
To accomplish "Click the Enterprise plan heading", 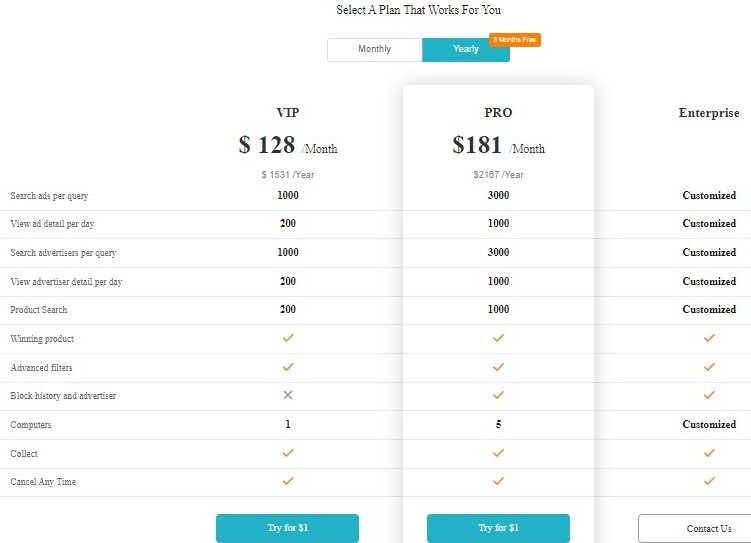I will tap(709, 113).
